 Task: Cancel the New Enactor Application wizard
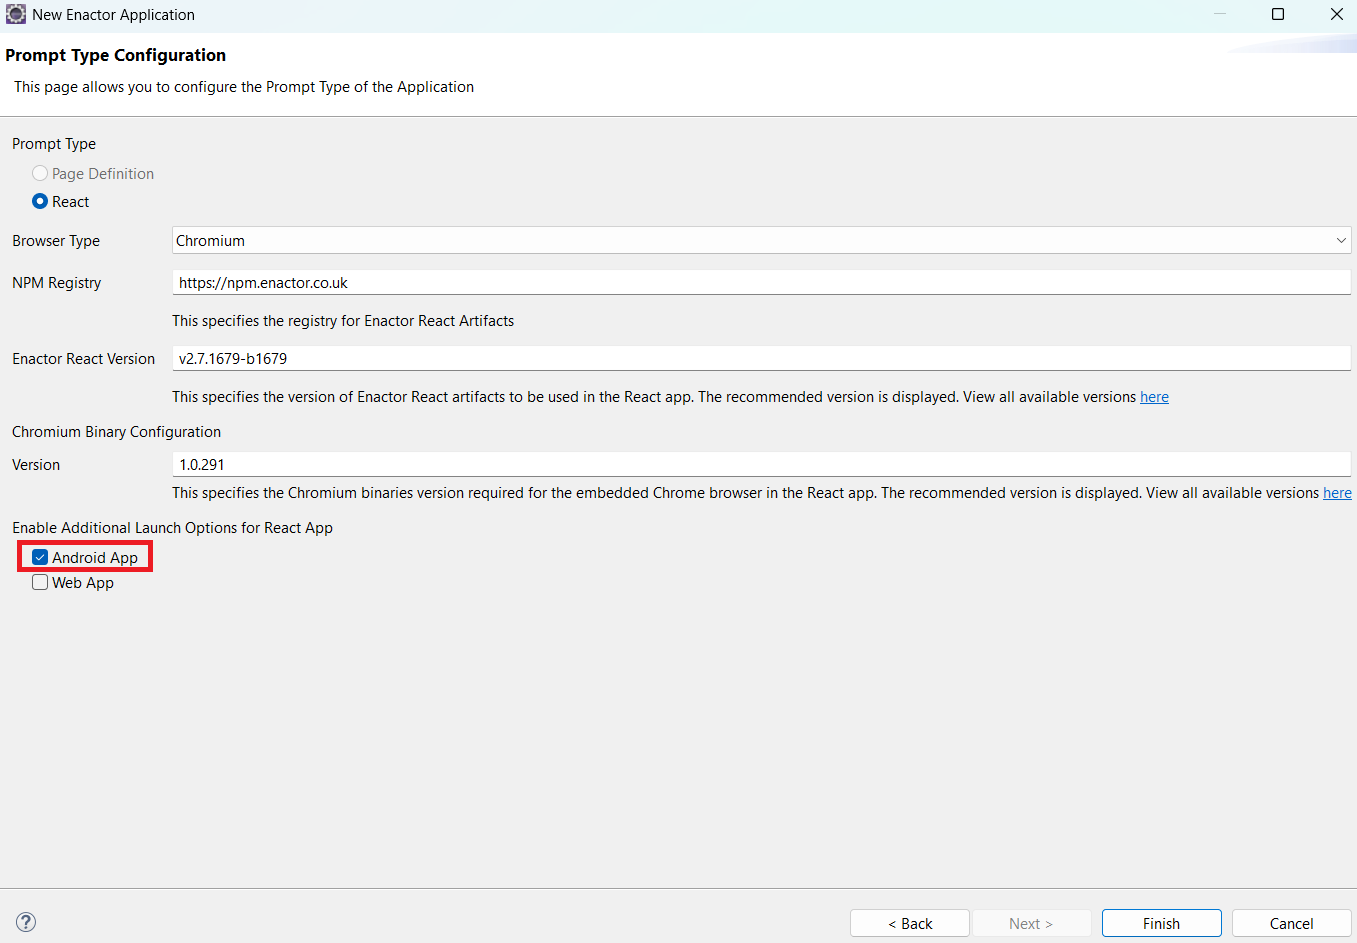point(1291,923)
